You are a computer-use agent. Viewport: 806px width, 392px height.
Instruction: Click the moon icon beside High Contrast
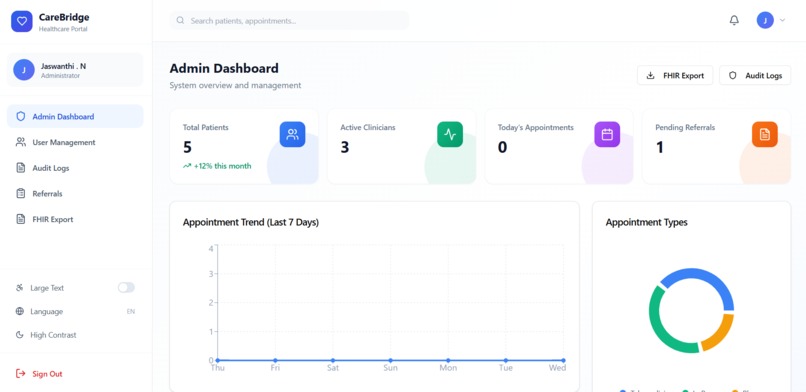20,335
